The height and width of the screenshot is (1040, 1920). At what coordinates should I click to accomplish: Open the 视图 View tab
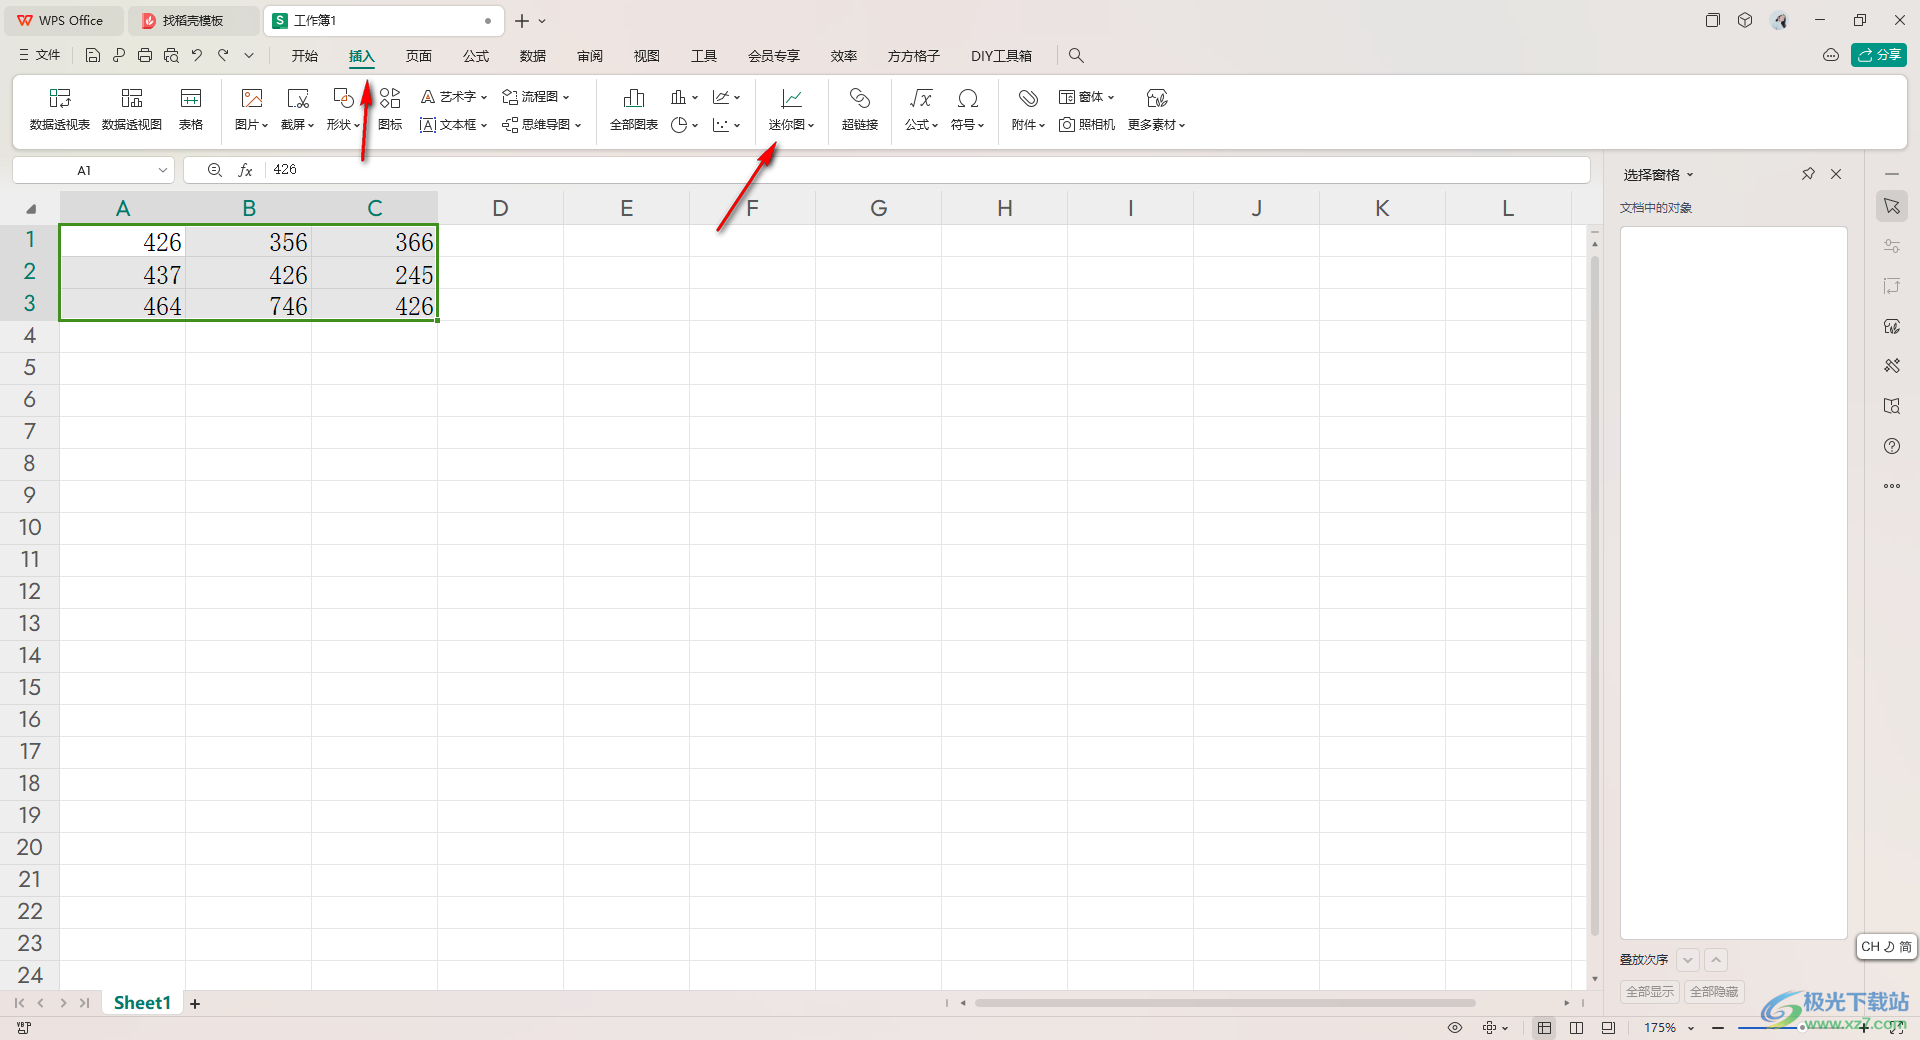[x=647, y=56]
